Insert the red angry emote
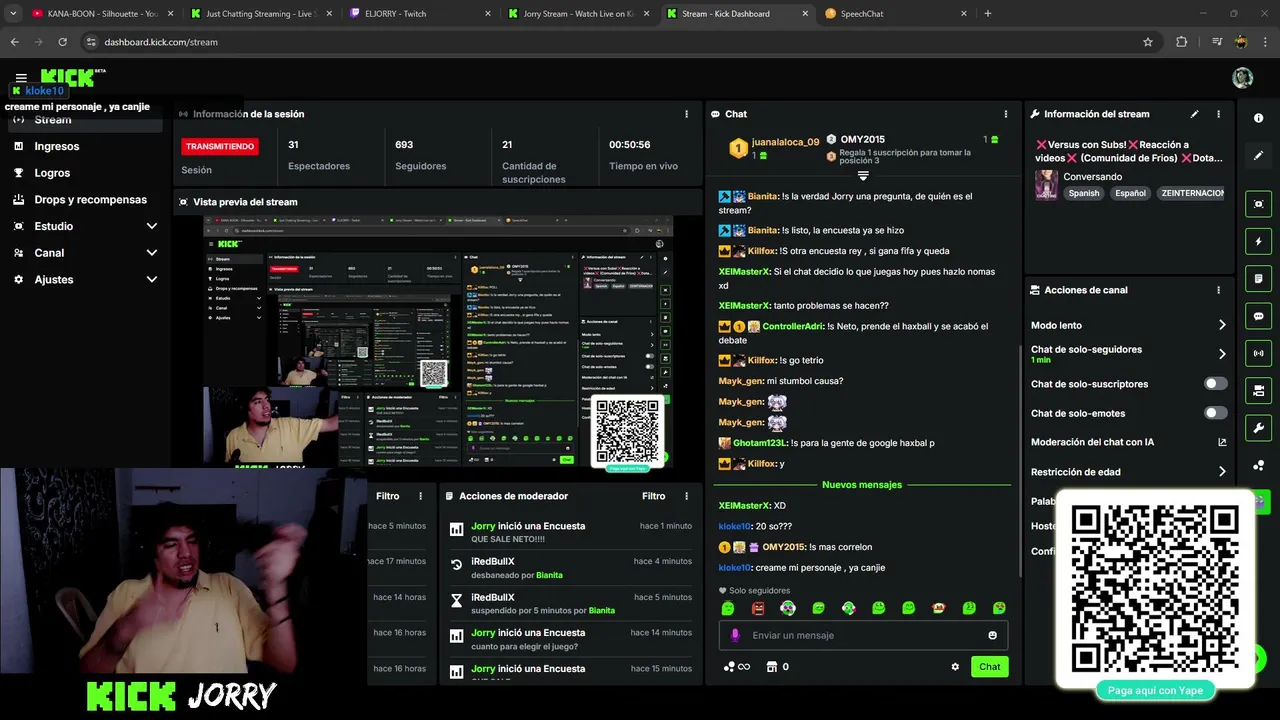1280x720 pixels. click(758, 608)
